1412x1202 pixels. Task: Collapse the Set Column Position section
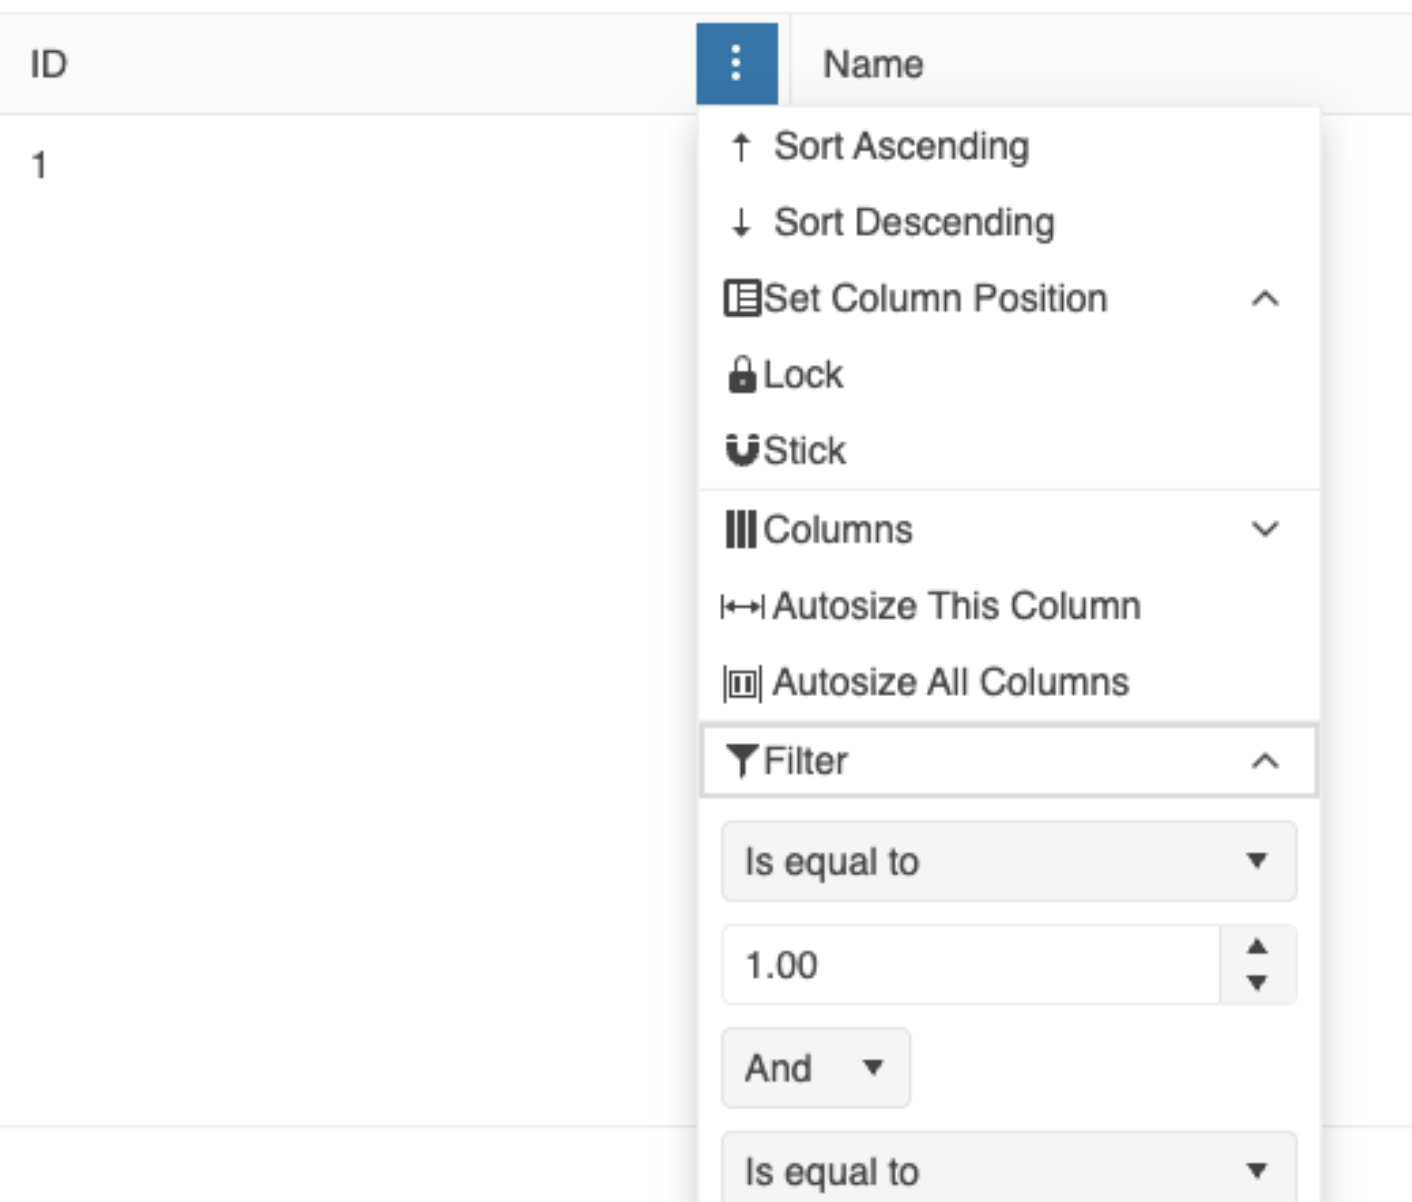pyautogui.click(x=1265, y=299)
